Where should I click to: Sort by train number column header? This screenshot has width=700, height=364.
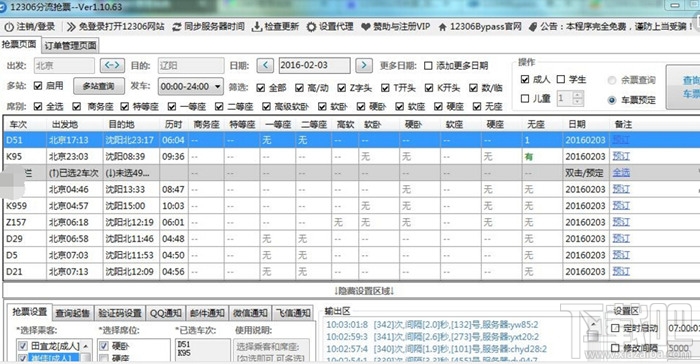point(25,124)
